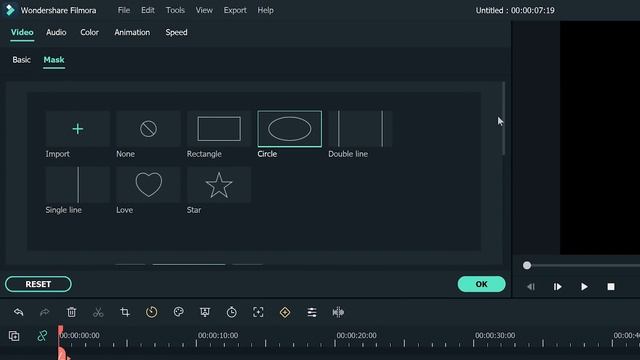Click the 00:00:30:00 mark on the ruler
Image resolution: width=640 pixels, height=360 pixels.
495,336
